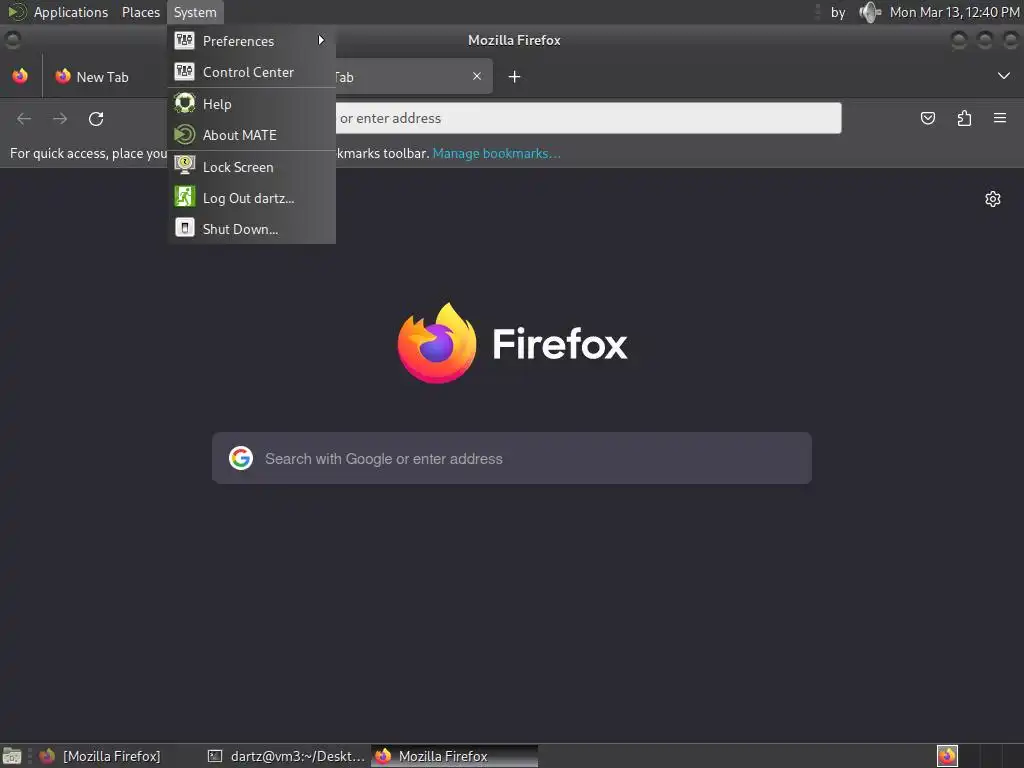Expand the list all tabs chevron
This screenshot has height=768, width=1024.
pyautogui.click(x=1004, y=76)
